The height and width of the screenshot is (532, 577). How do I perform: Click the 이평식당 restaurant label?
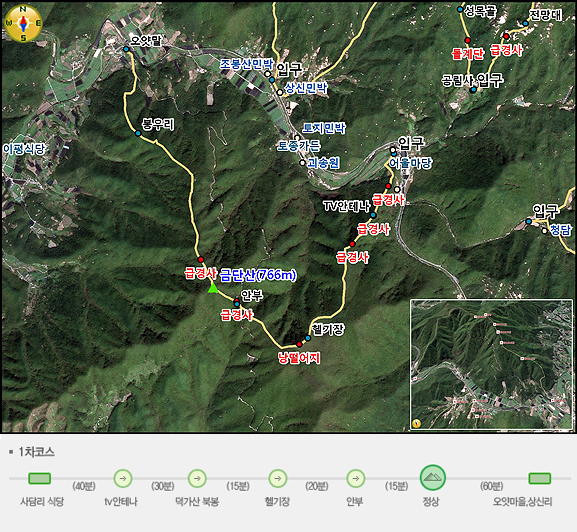pos(24,149)
